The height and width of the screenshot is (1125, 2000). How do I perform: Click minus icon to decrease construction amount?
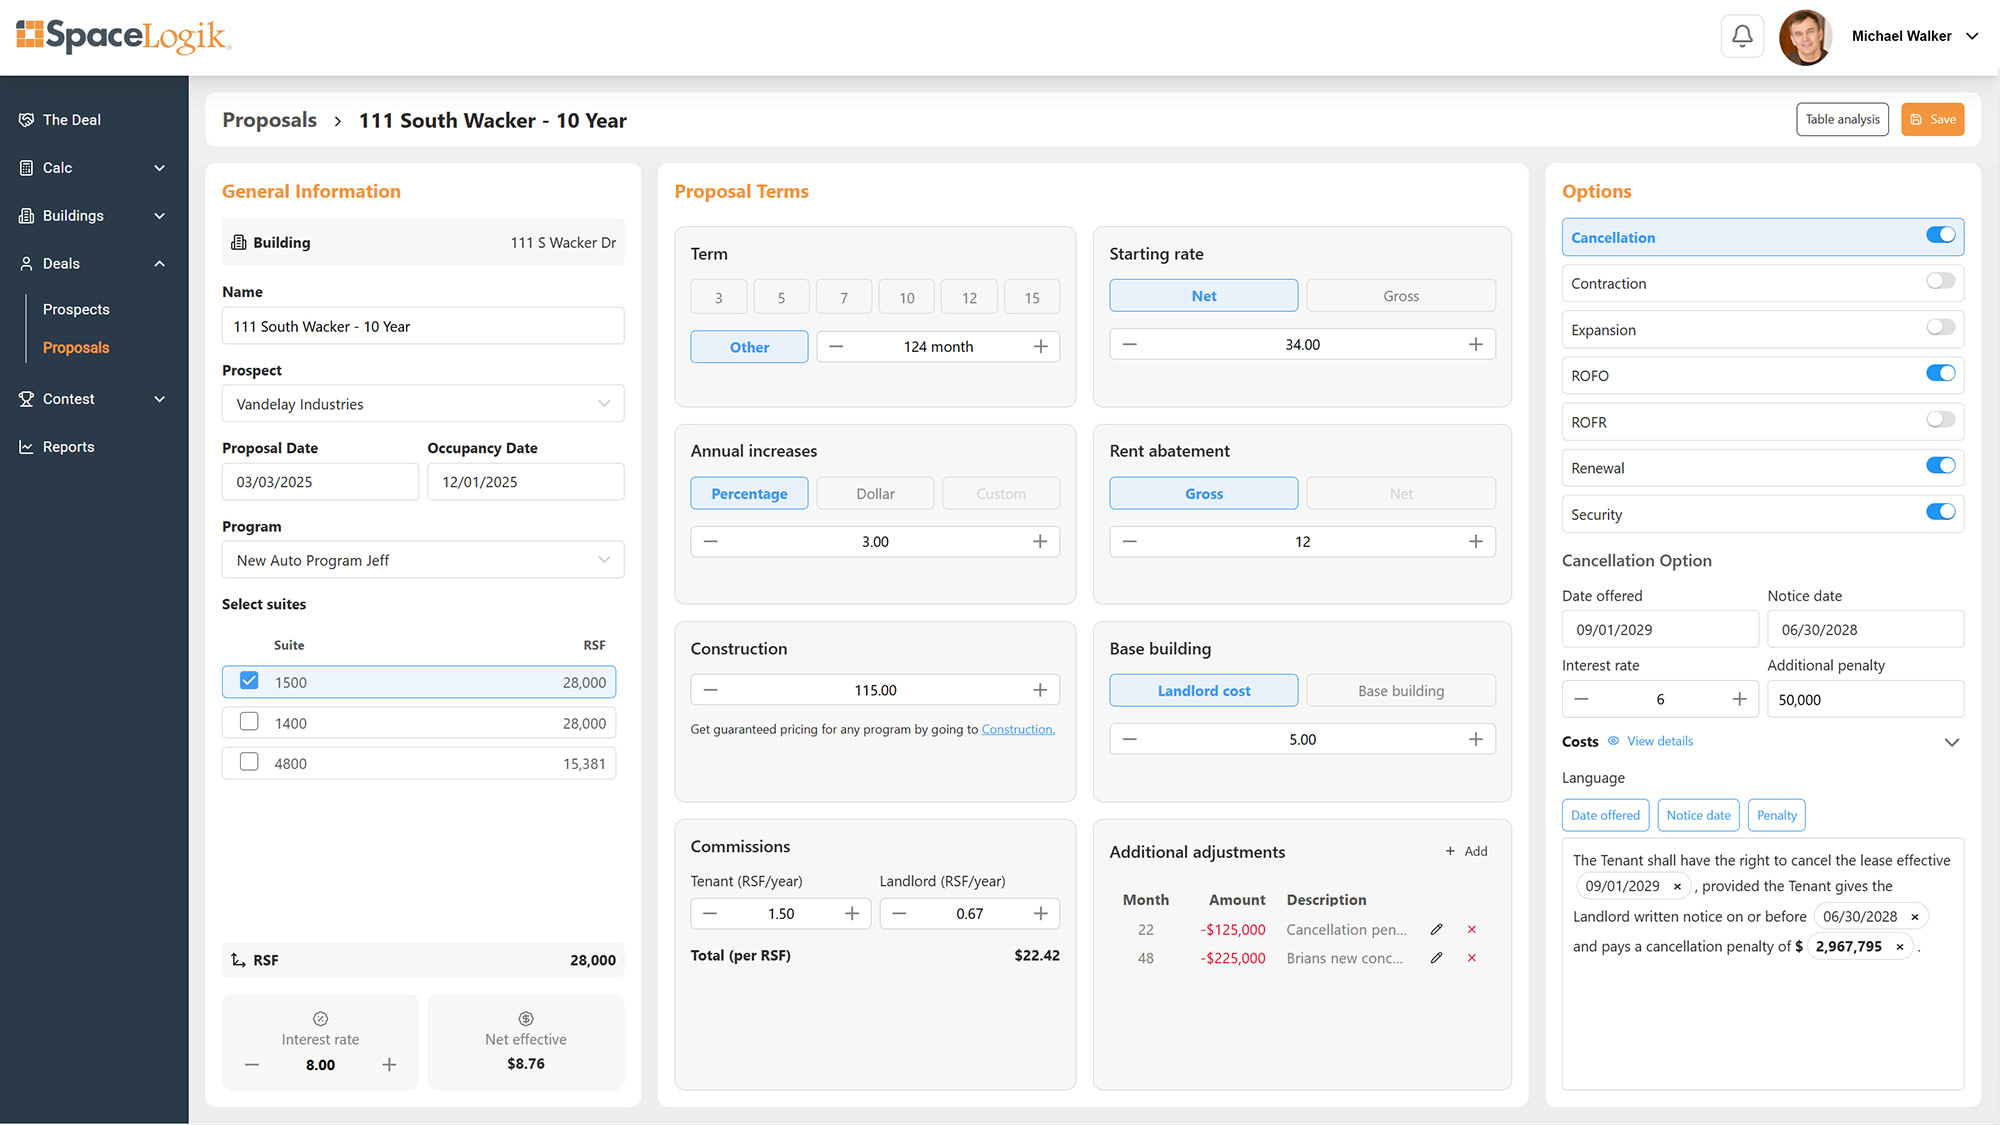(710, 690)
